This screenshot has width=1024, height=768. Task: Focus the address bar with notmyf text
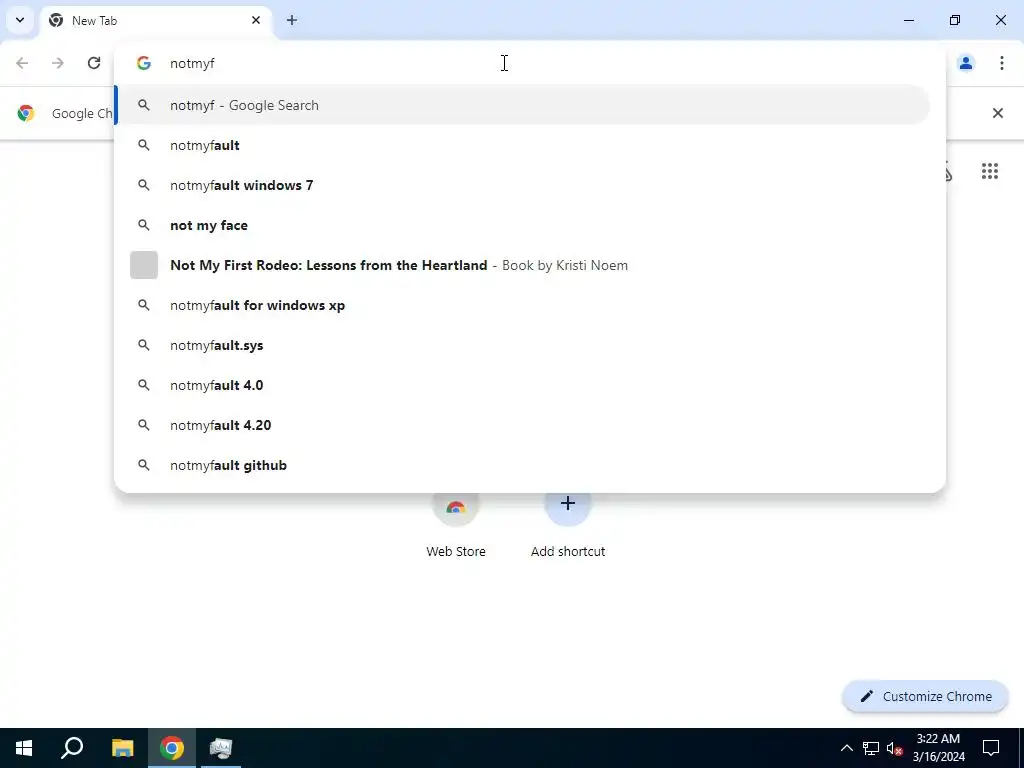point(529,63)
